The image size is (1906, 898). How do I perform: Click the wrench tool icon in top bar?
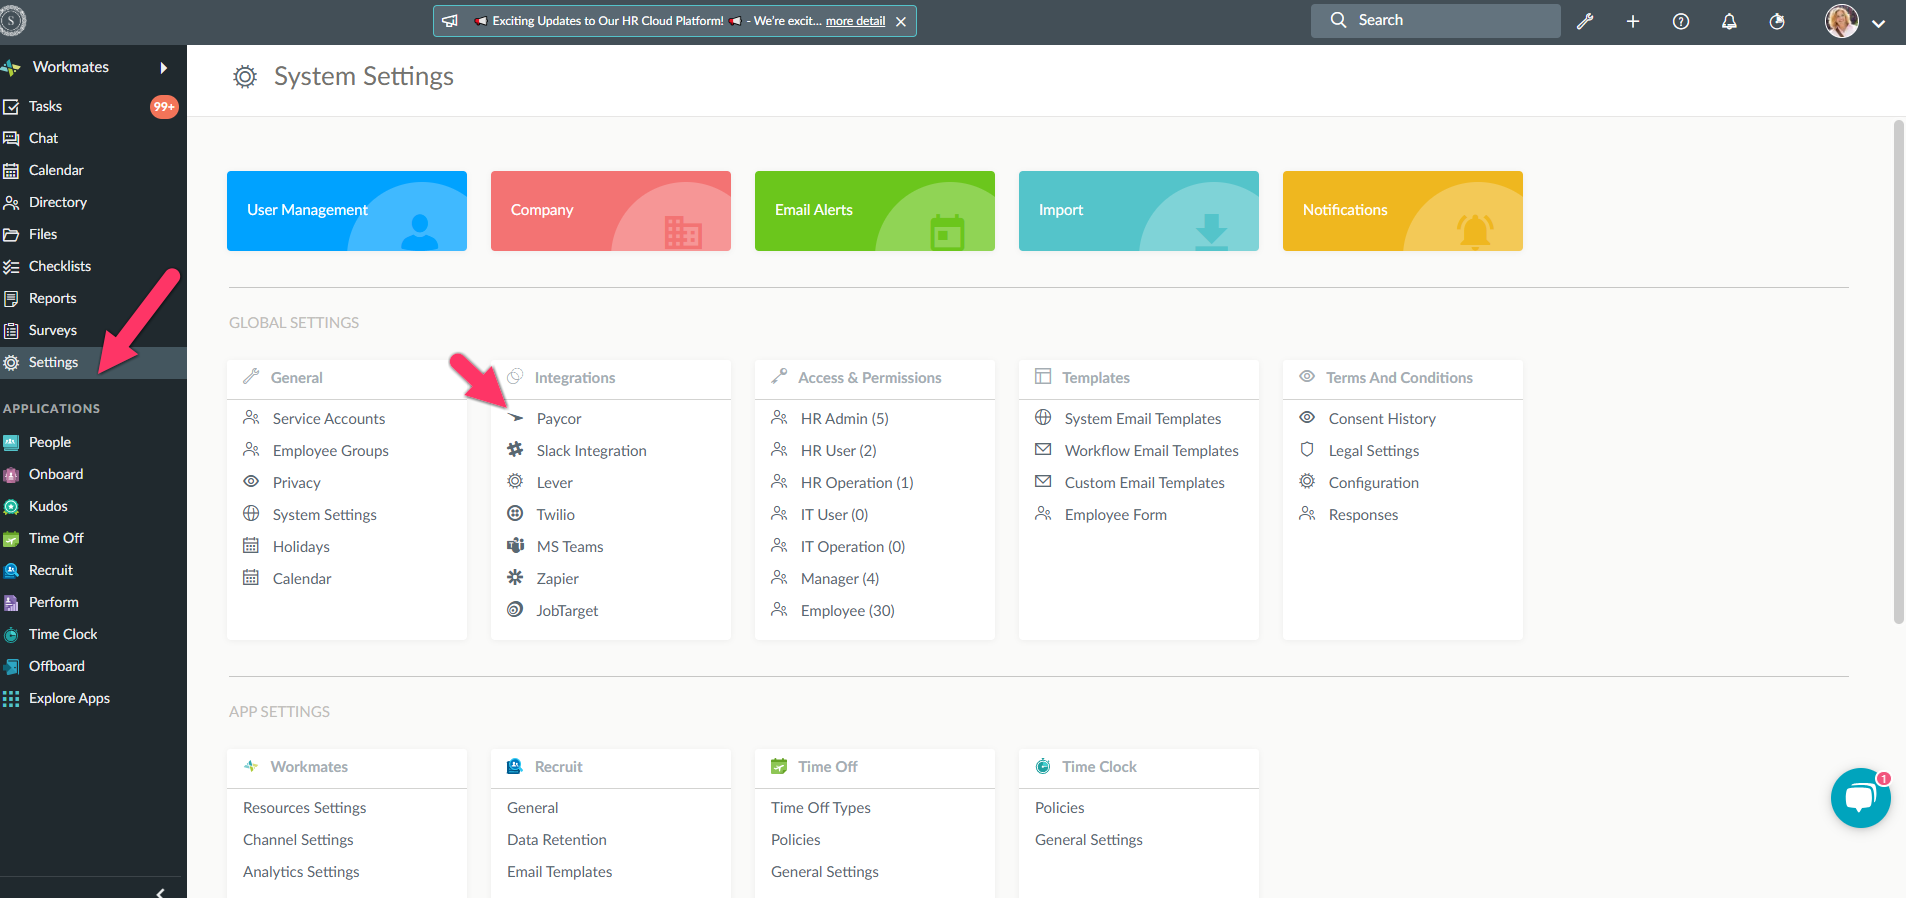(x=1585, y=21)
